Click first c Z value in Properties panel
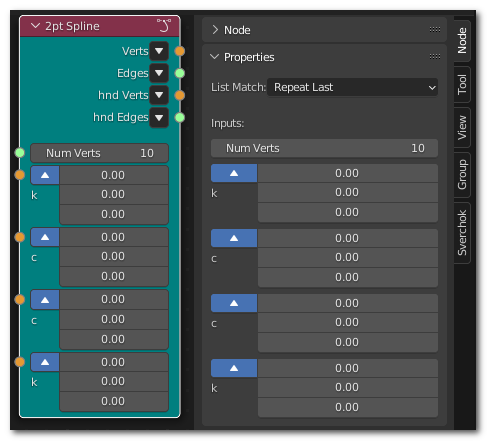 tap(348, 277)
